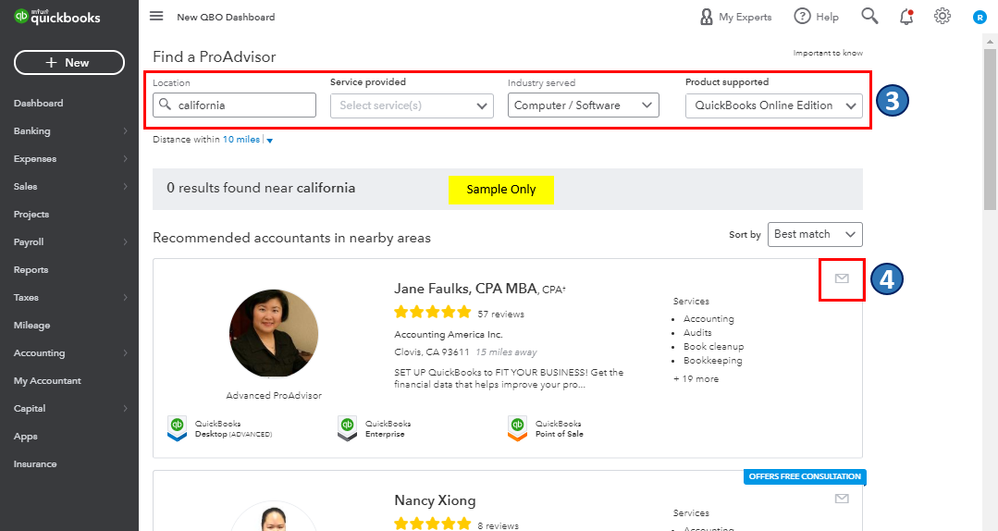Open the user profile avatar
The image size is (998, 531).
(x=979, y=17)
